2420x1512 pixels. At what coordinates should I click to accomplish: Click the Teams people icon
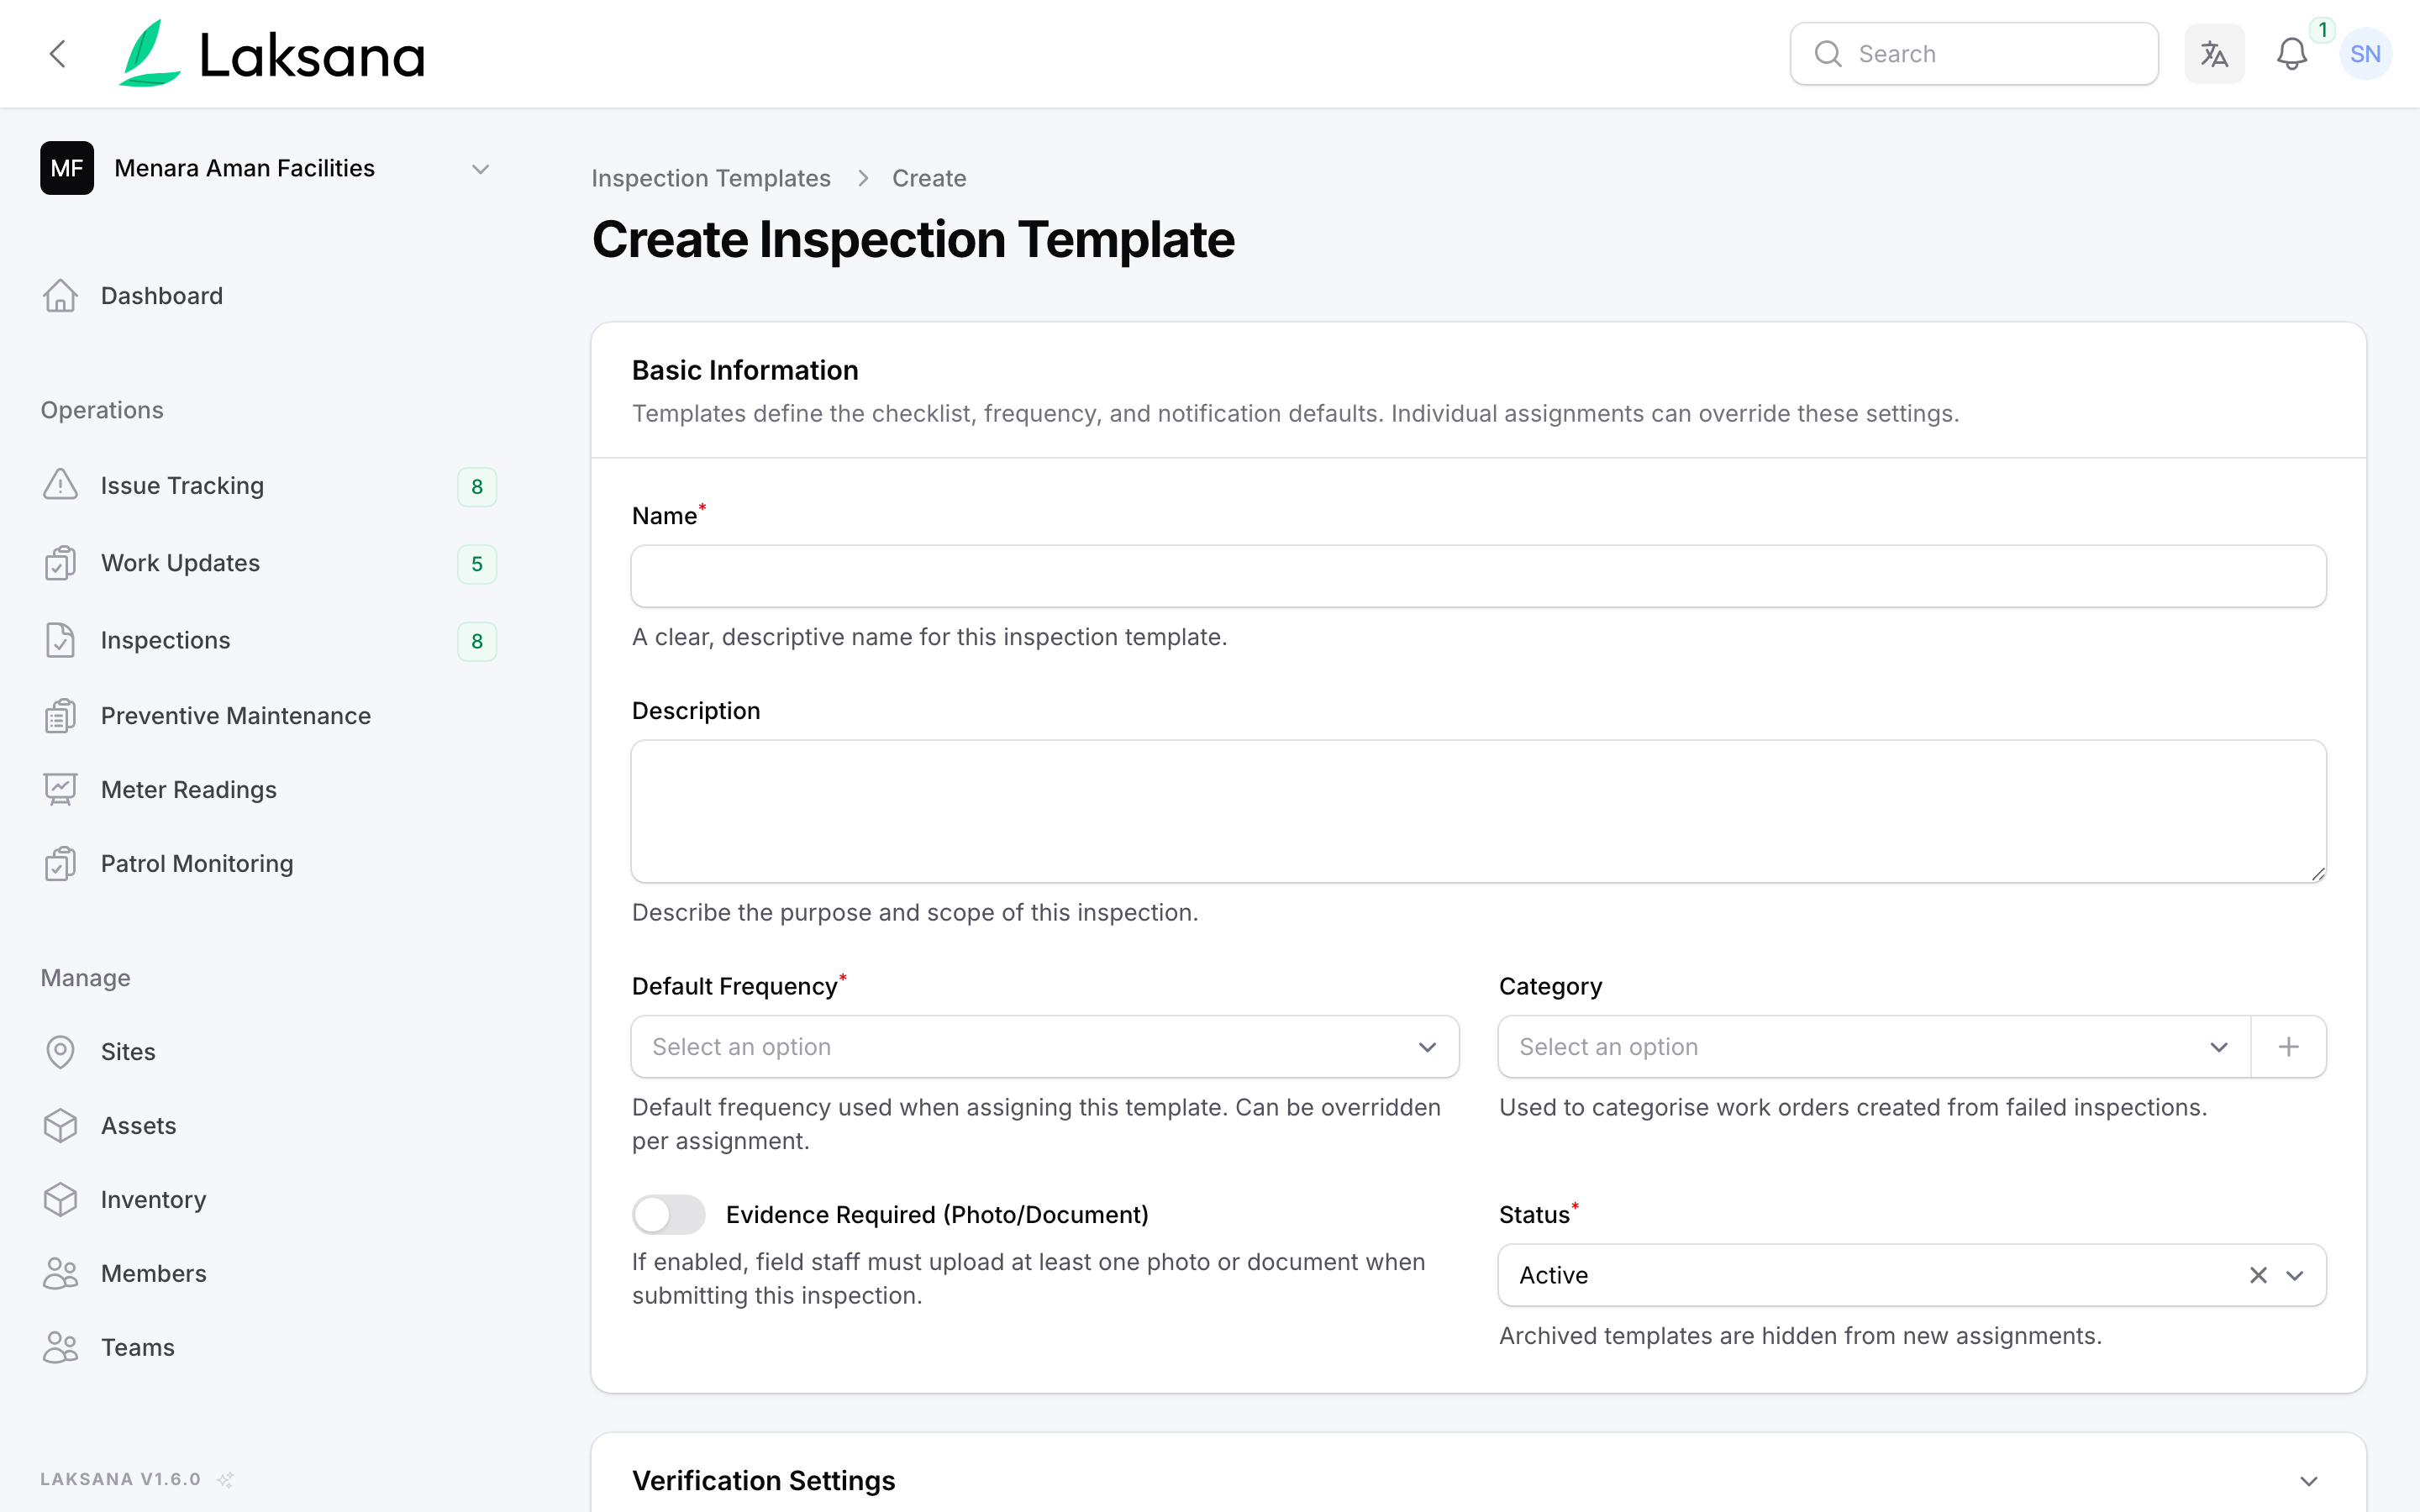60,1348
